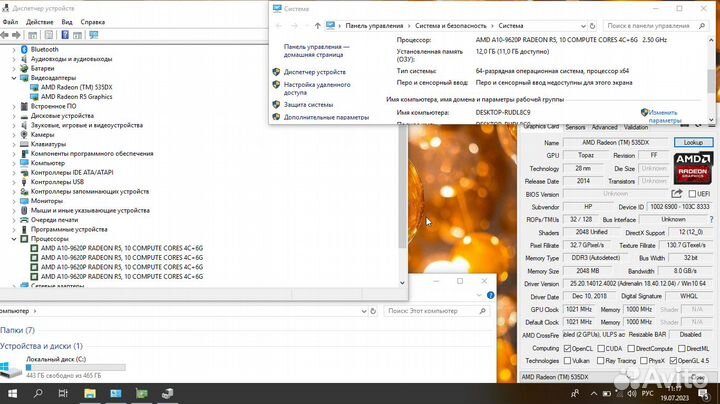The width and height of the screenshot is (720, 404).
Task: Toggle the OpenCL checkbox in GPU-Z
Action: pyautogui.click(x=567, y=349)
